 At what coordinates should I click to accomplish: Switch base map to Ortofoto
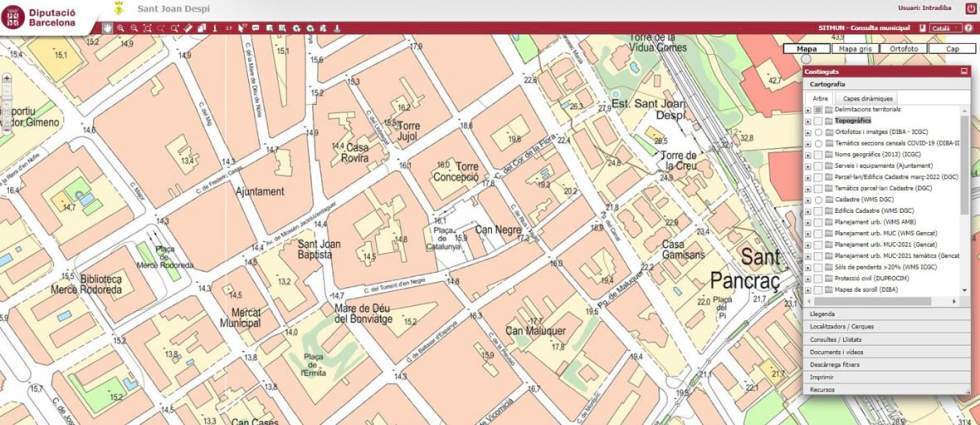click(x=903, y=47)
